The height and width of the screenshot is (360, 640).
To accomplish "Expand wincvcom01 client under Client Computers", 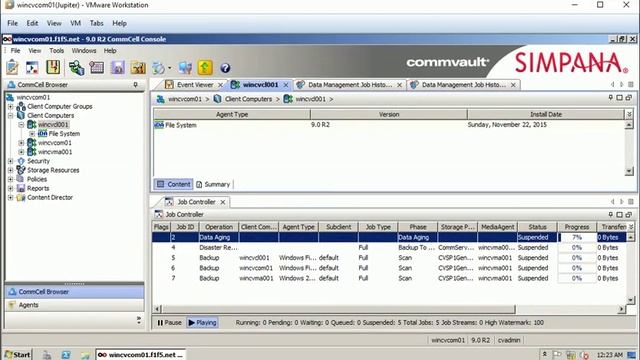I will coord(21,143).
